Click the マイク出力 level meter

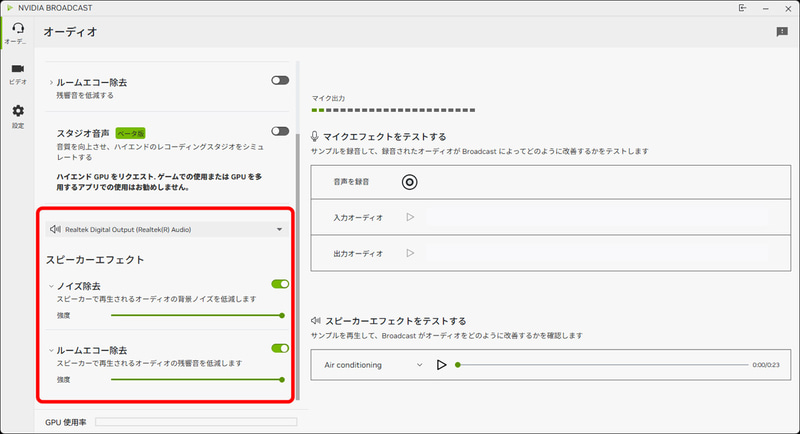coord(393,110)
